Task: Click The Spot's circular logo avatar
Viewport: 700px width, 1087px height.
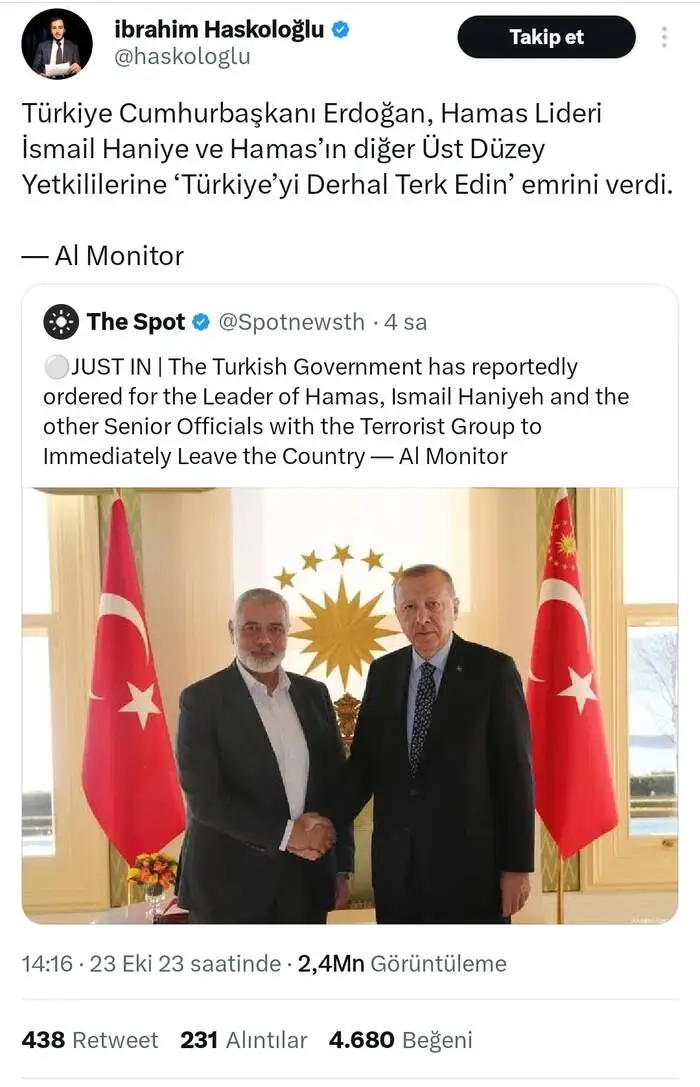Action: click(59, 322)
